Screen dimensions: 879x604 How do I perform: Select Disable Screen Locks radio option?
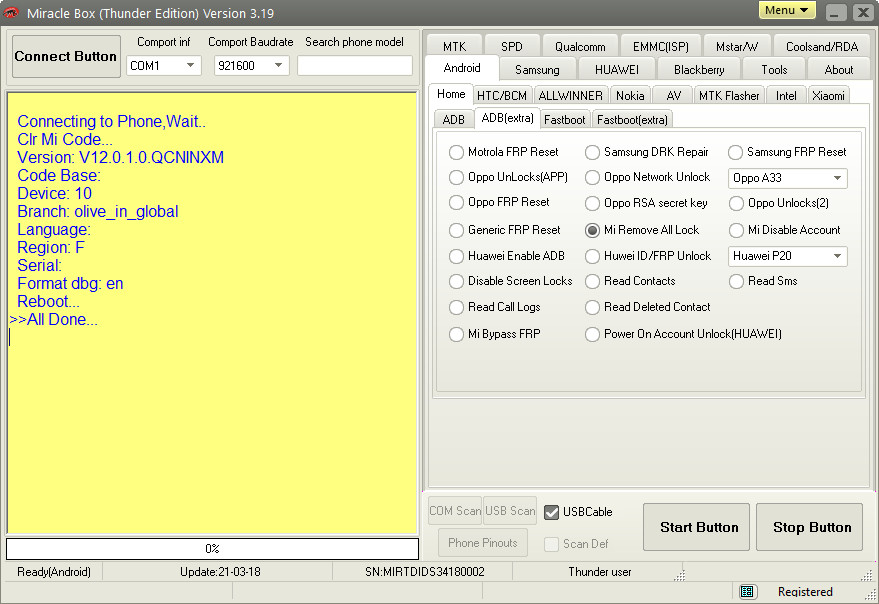tap(511, 281)
